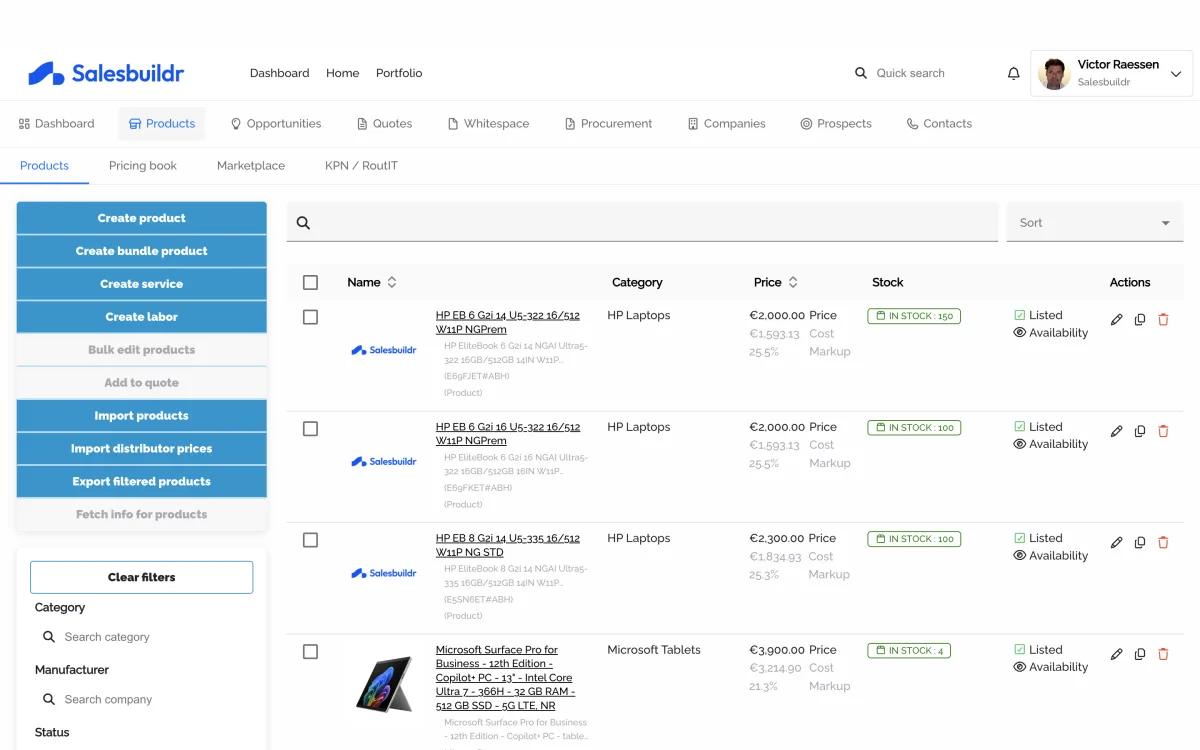Switch to the Pricing book tab
This screenshot has width=1200, height=750.
click(143, 166)
